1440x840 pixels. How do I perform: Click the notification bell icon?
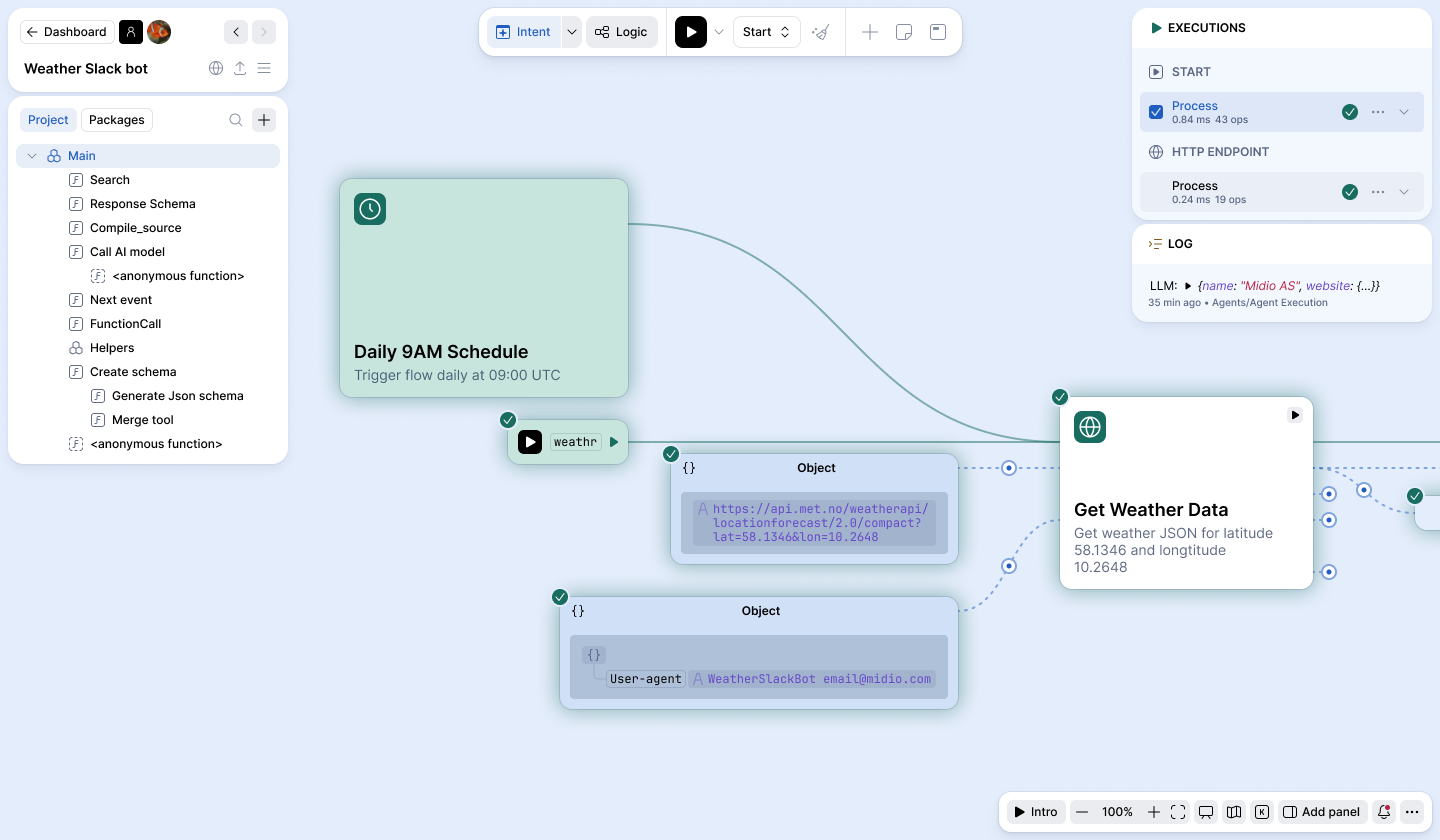click(x=1384, y=812)
